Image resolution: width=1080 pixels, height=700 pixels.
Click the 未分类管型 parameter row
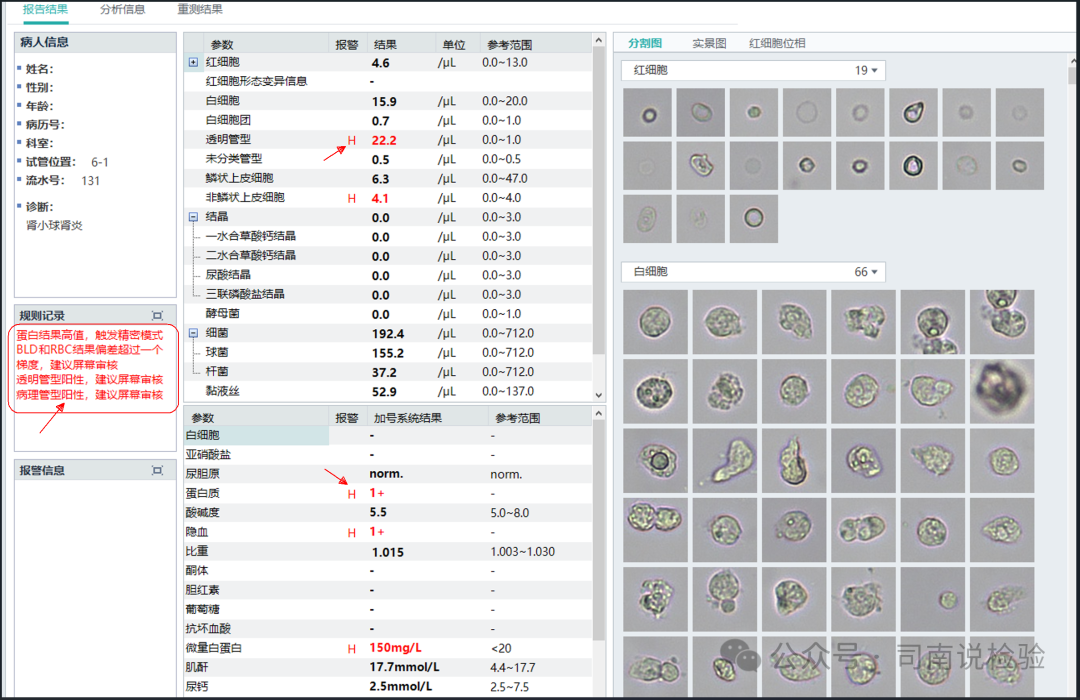point(387,159)
